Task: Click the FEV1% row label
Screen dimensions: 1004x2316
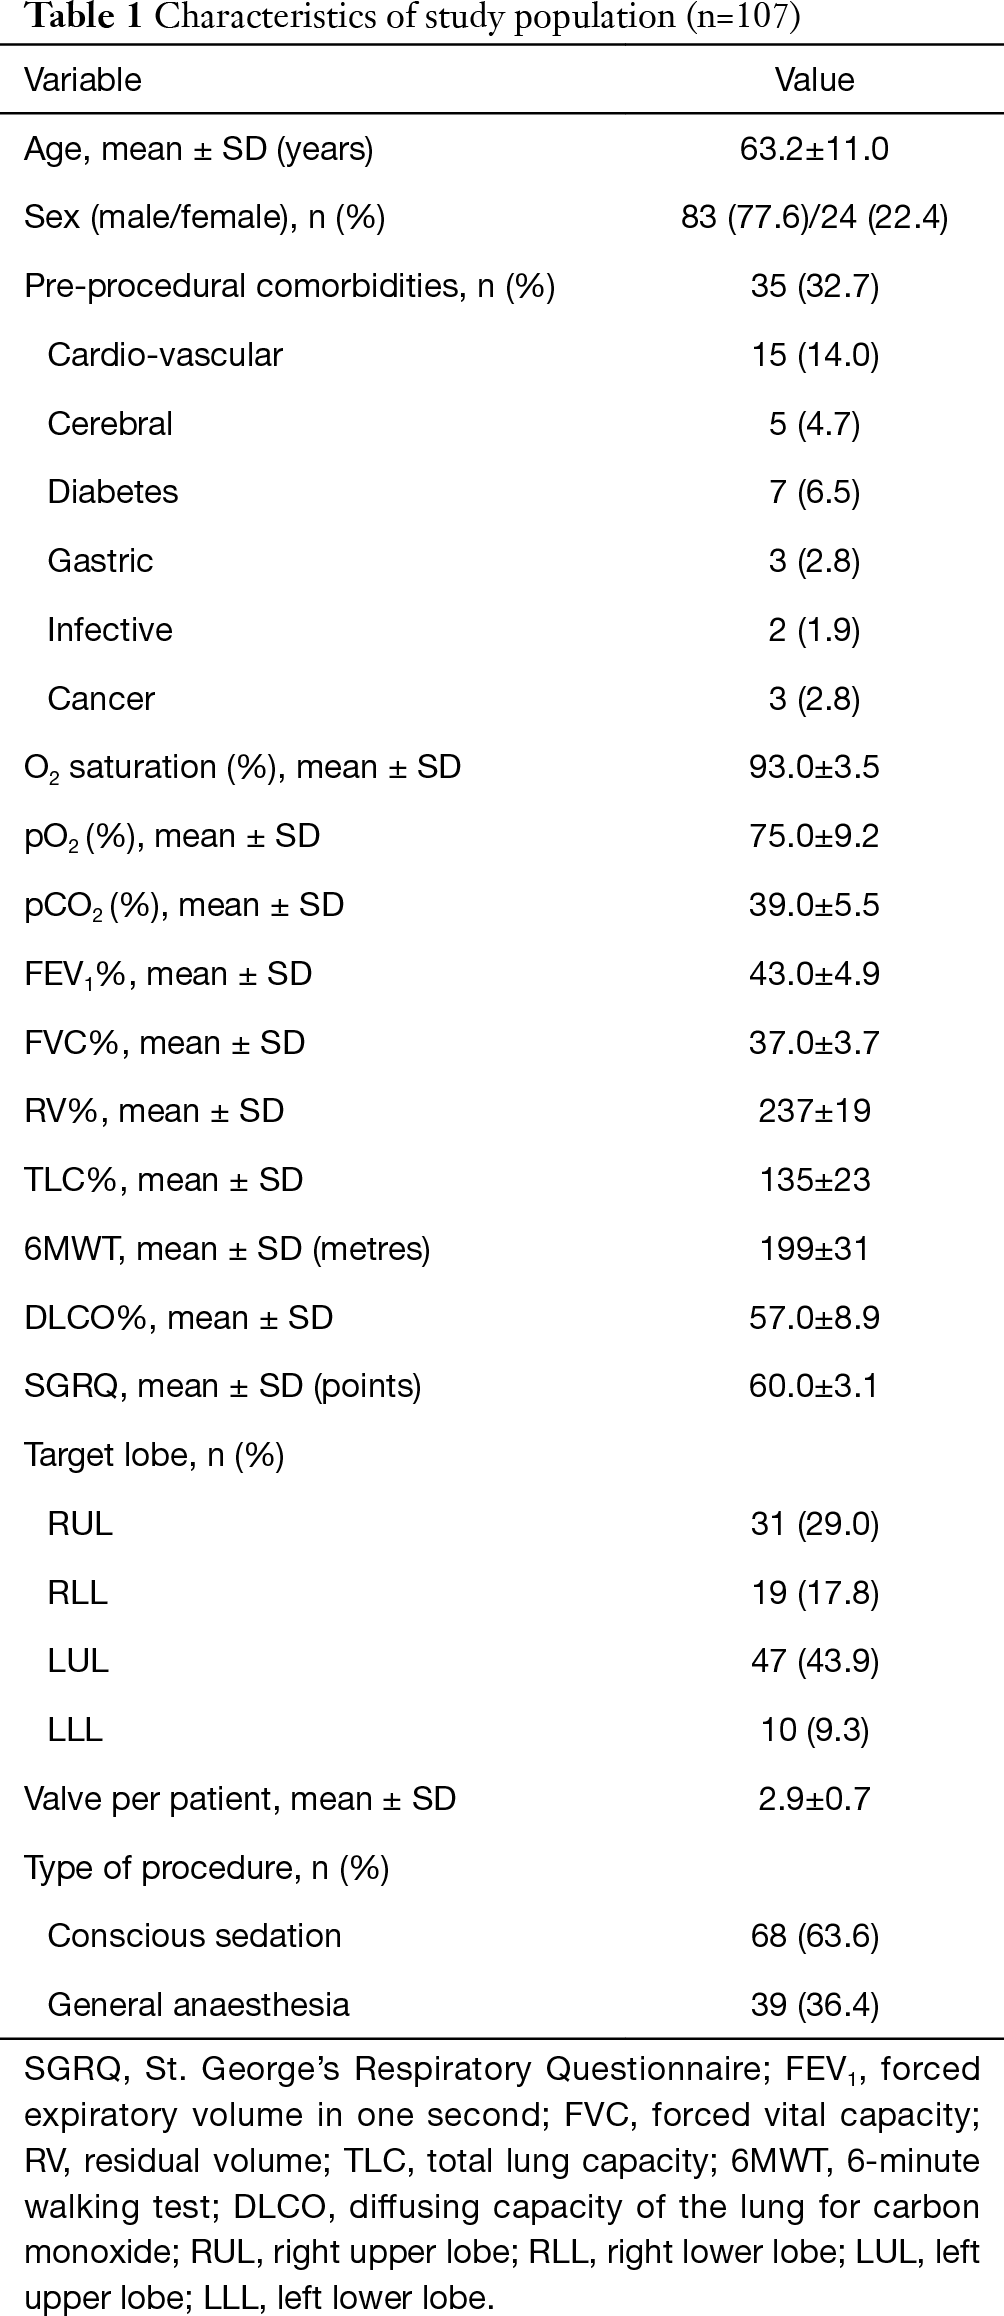Action: [x=168, y=975]
